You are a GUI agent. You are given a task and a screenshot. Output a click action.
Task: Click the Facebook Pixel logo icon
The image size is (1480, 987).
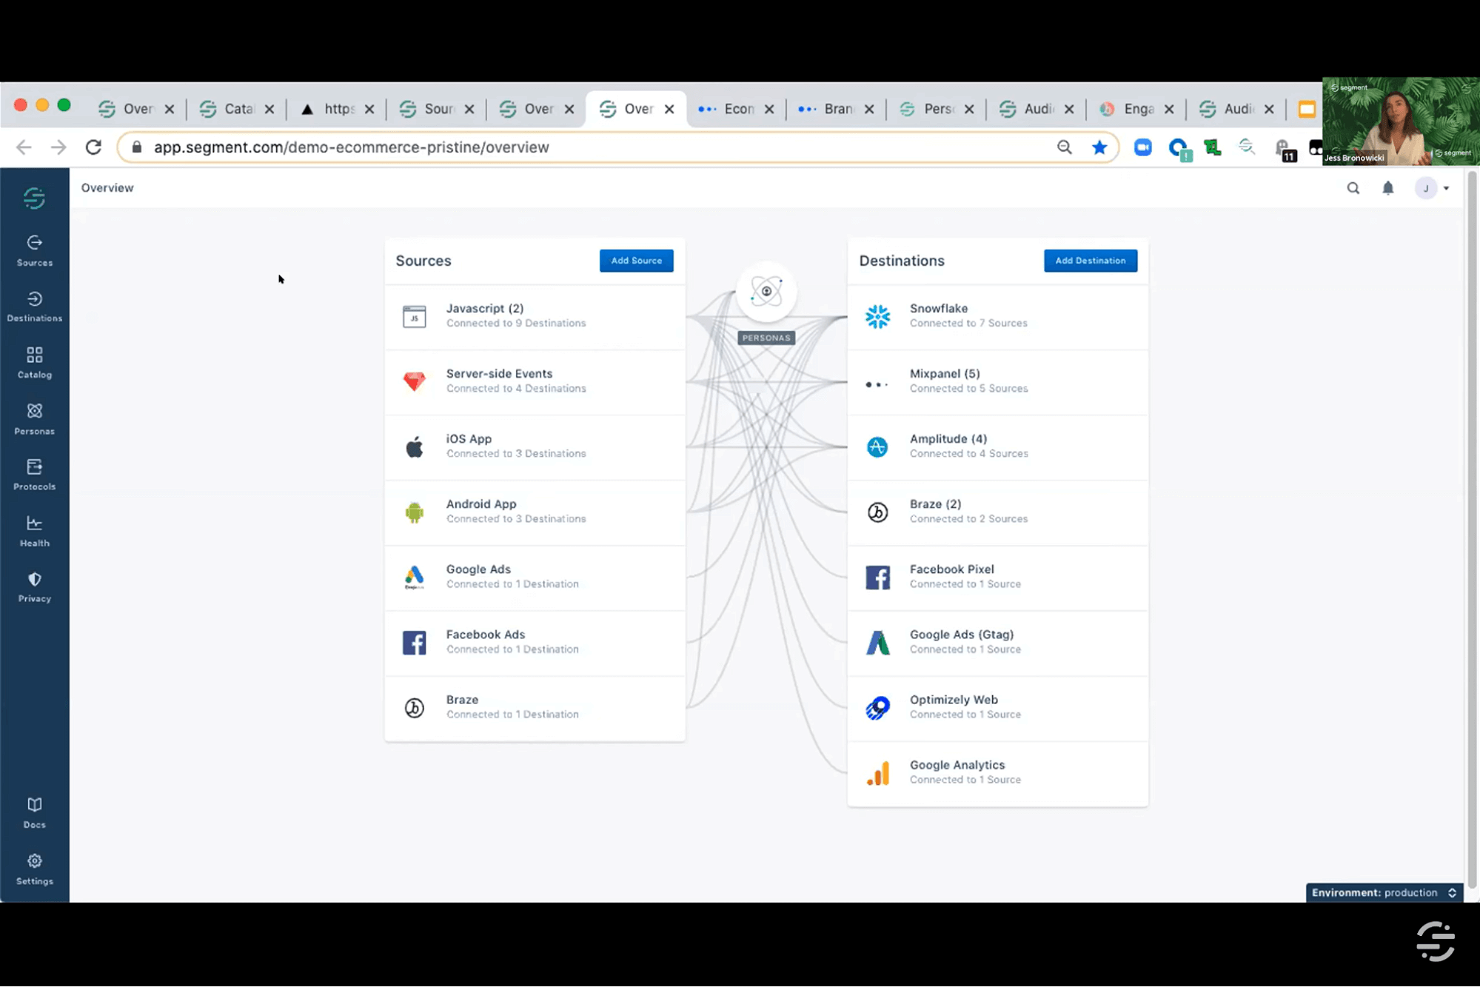[877, 577]
